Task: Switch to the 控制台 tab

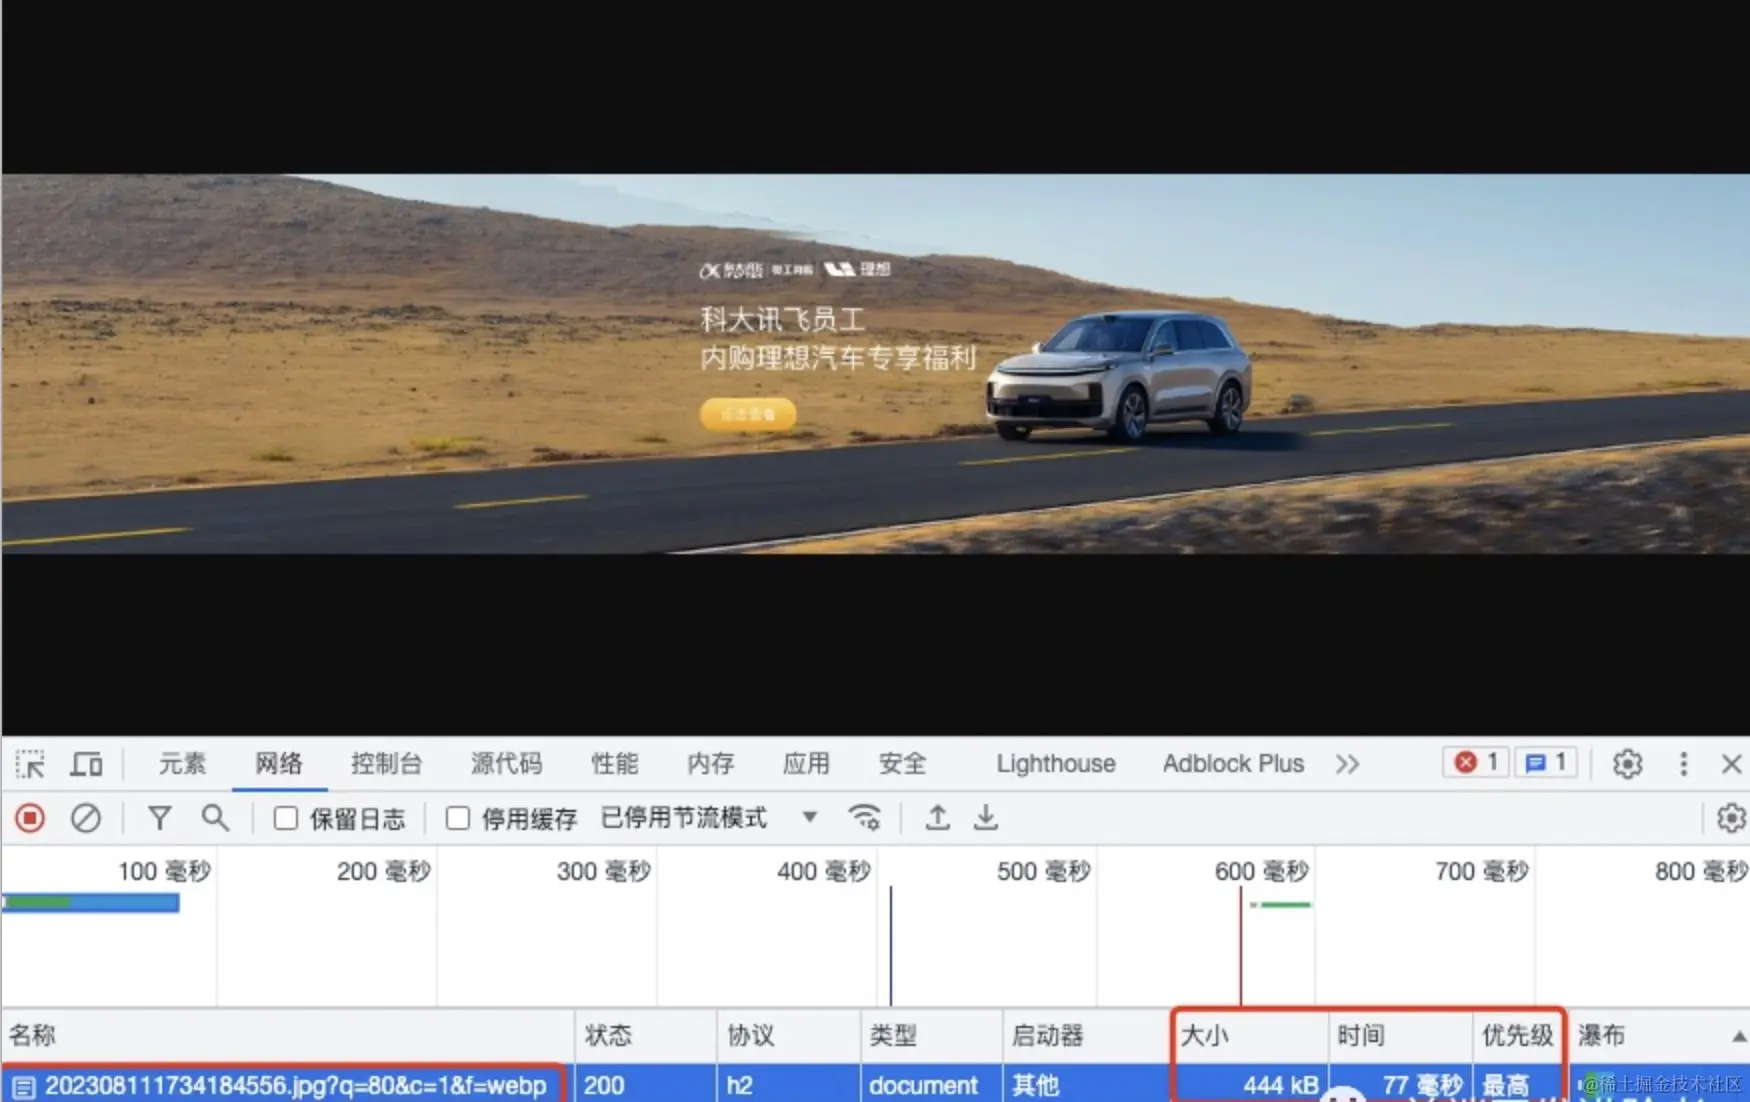Action: 387,764
